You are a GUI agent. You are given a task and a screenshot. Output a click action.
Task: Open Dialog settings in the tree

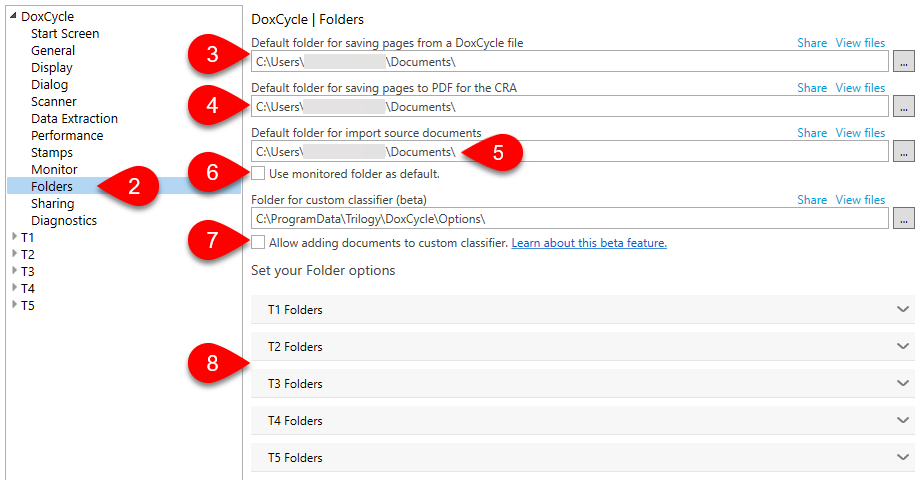[x=49, y=85]
